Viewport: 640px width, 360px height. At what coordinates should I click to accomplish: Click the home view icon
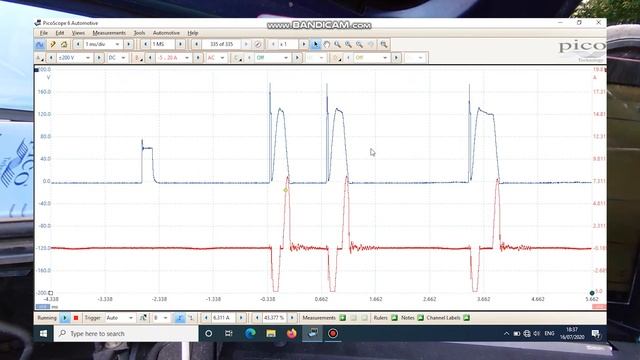pos(64,44)
